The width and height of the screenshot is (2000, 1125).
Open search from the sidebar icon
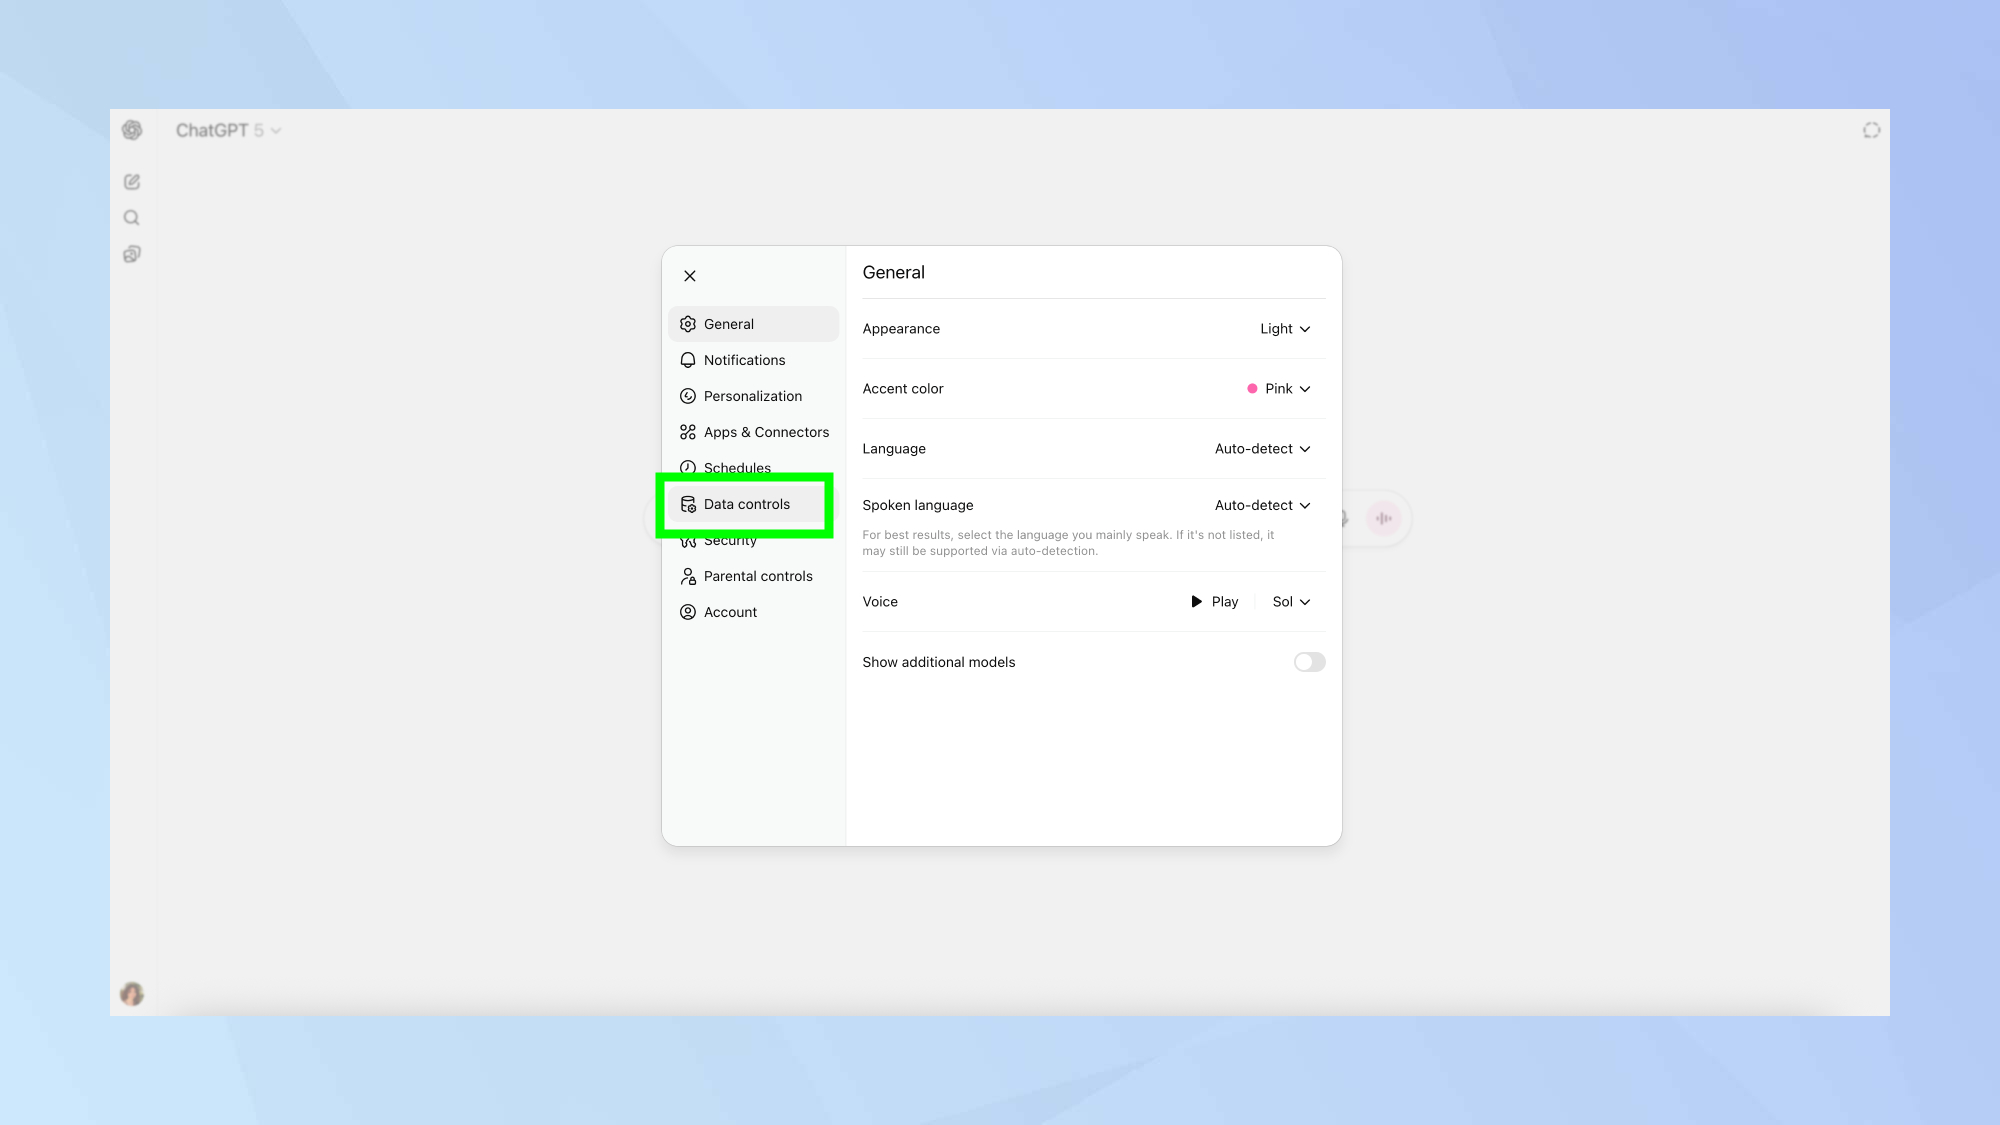[x=131, y=217]
